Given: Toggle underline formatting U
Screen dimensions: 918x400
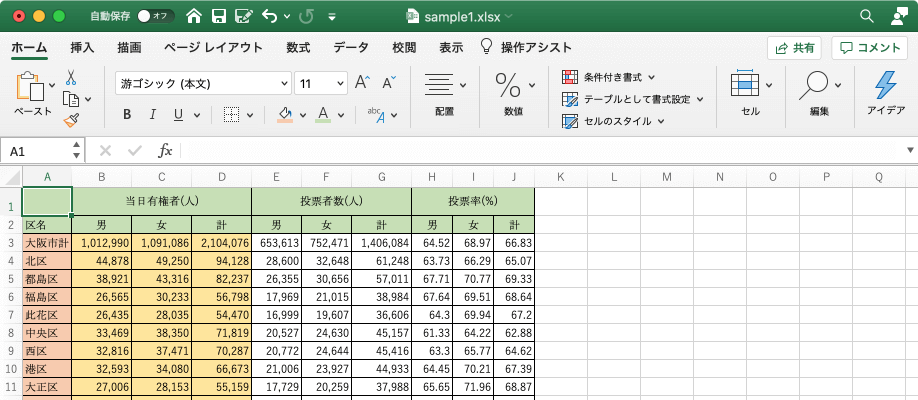Looking at the screenshot, I should point(179,114).
